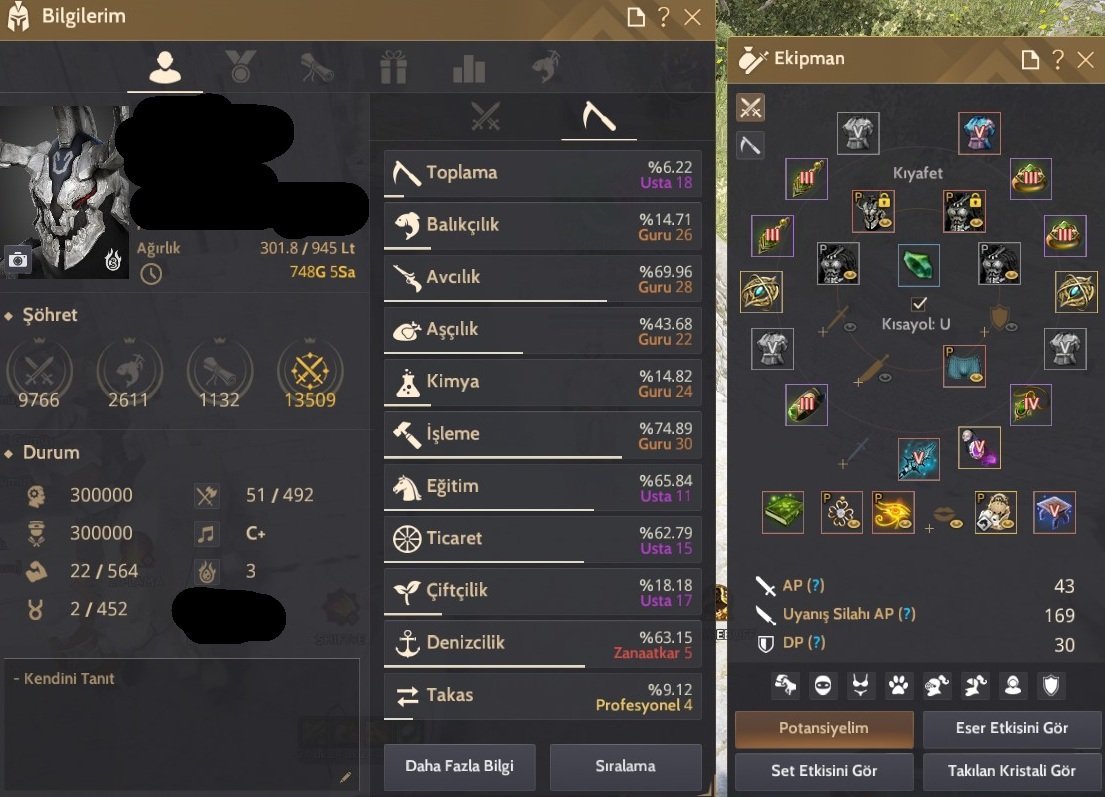This screenshot has height=797, width=1105.
Task: Click the pencil icon in Kendini Tanıt box
Action: (x=345, y=777)
